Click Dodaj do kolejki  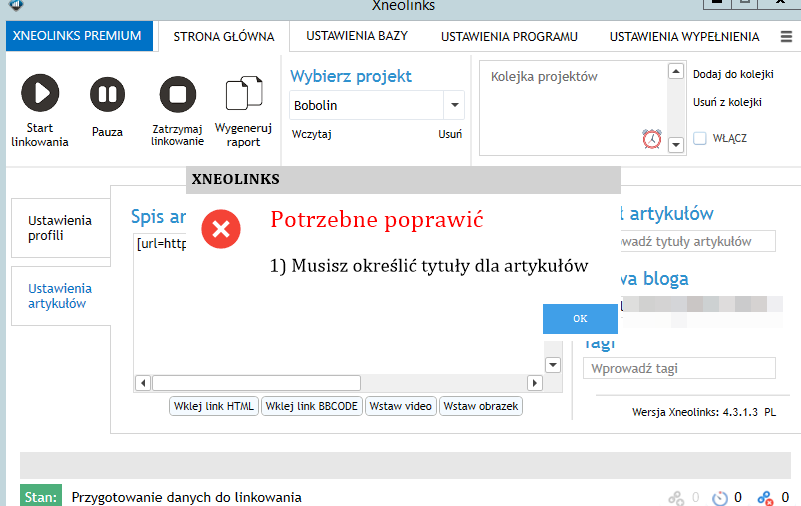(x=733, y=74)
